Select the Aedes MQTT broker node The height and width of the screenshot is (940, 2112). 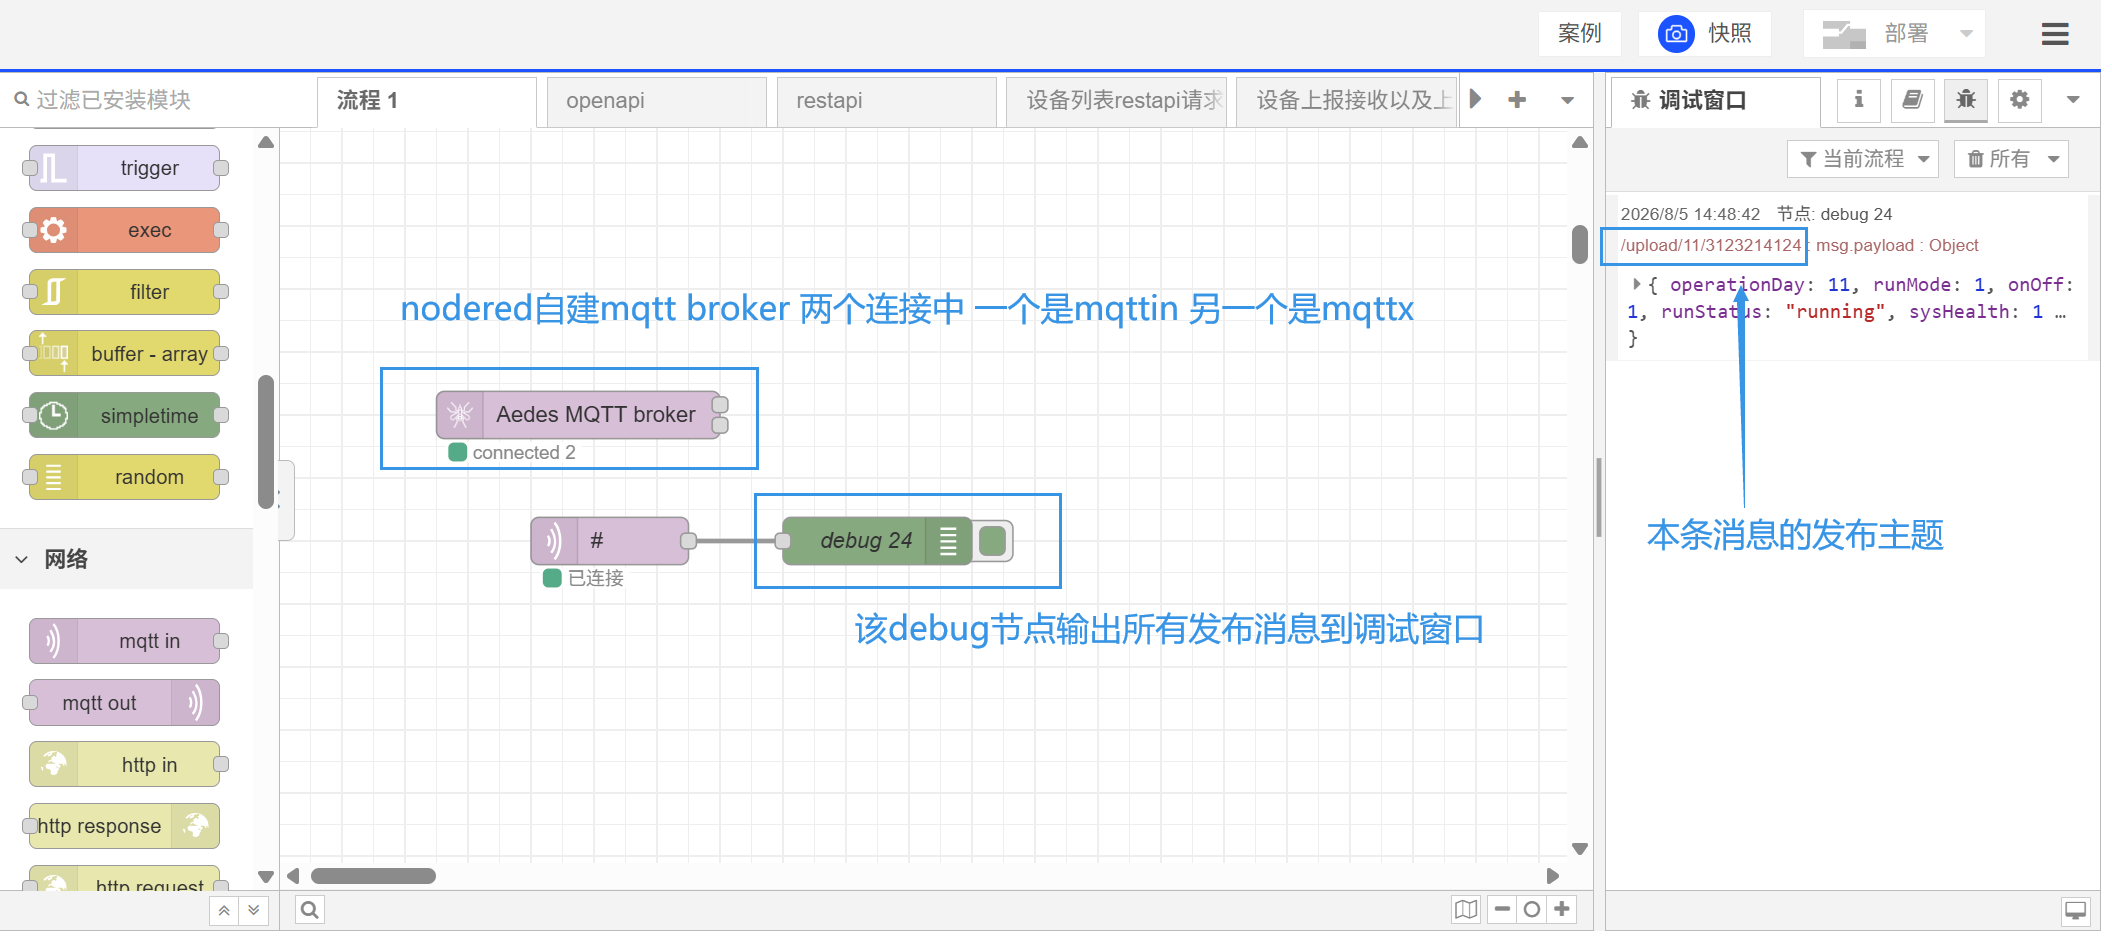(x=579, y=415)
